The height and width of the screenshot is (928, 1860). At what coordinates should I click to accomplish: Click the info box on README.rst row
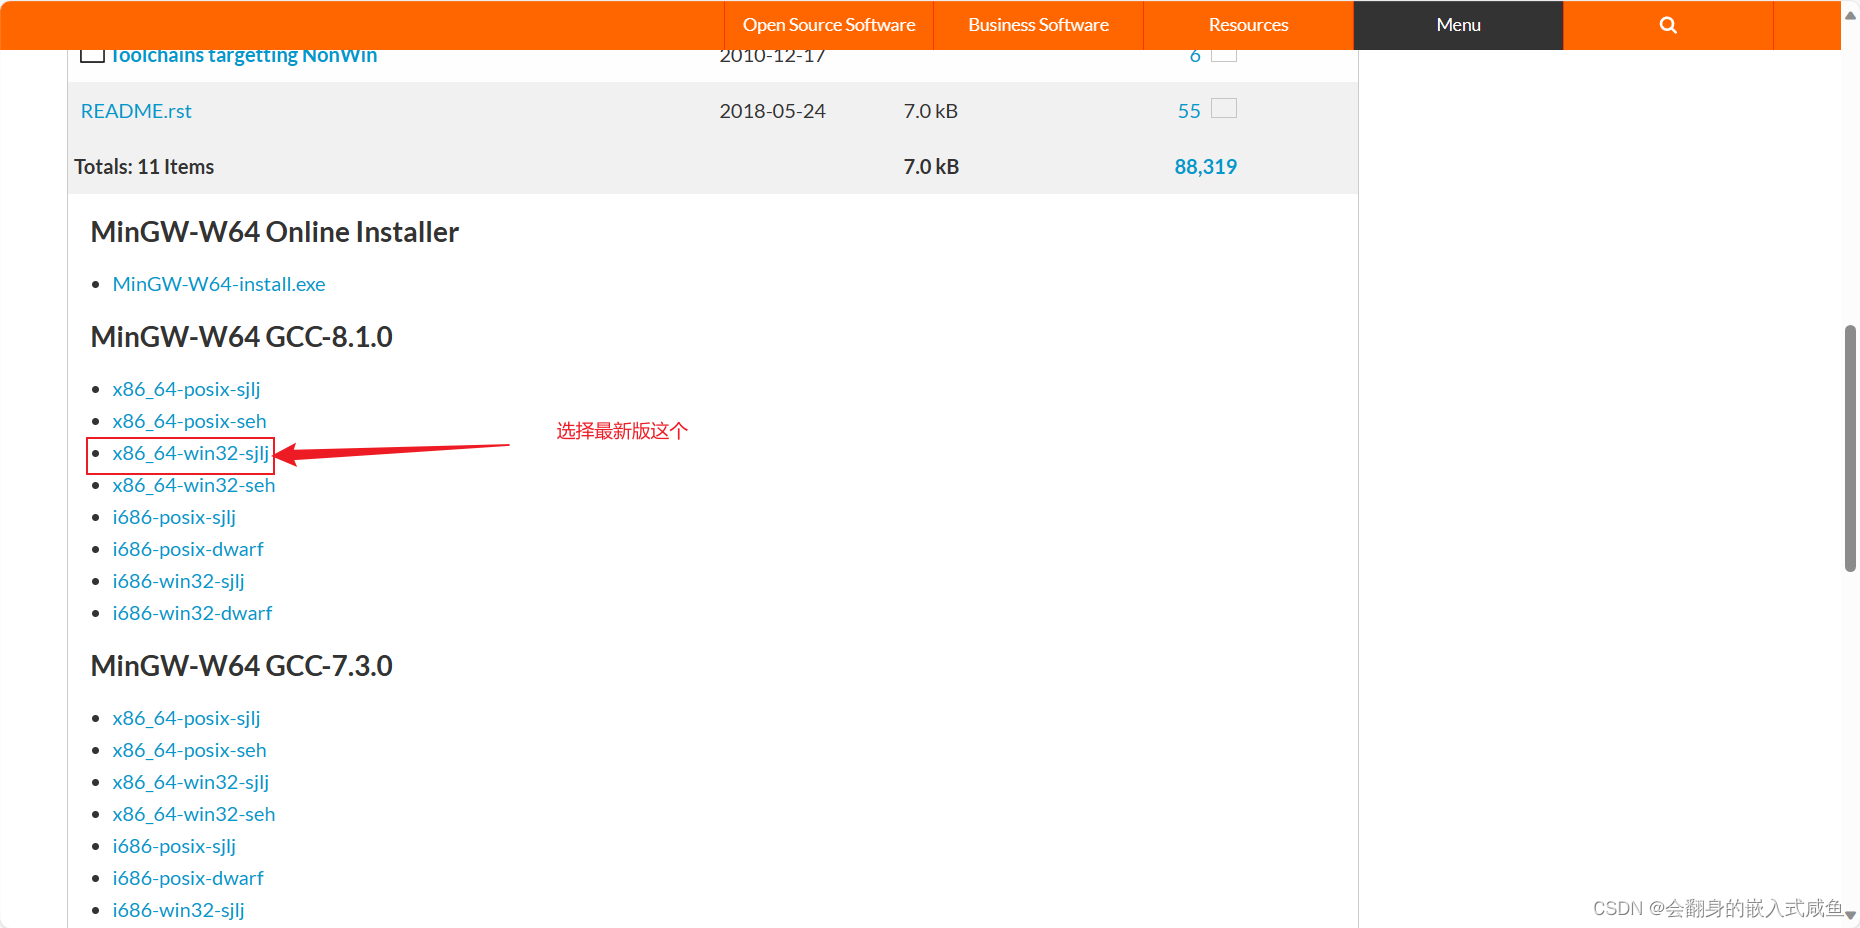[x=1224, y=108]
